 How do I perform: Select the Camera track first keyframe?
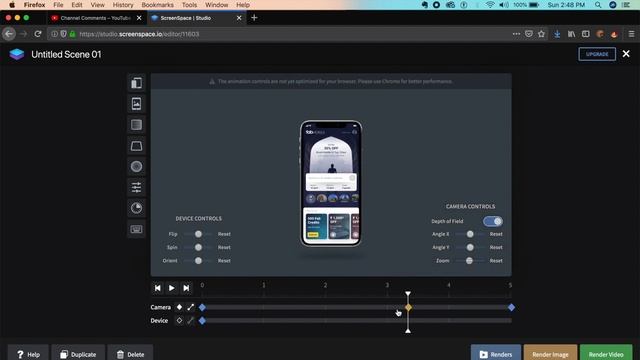pos(202,307)
